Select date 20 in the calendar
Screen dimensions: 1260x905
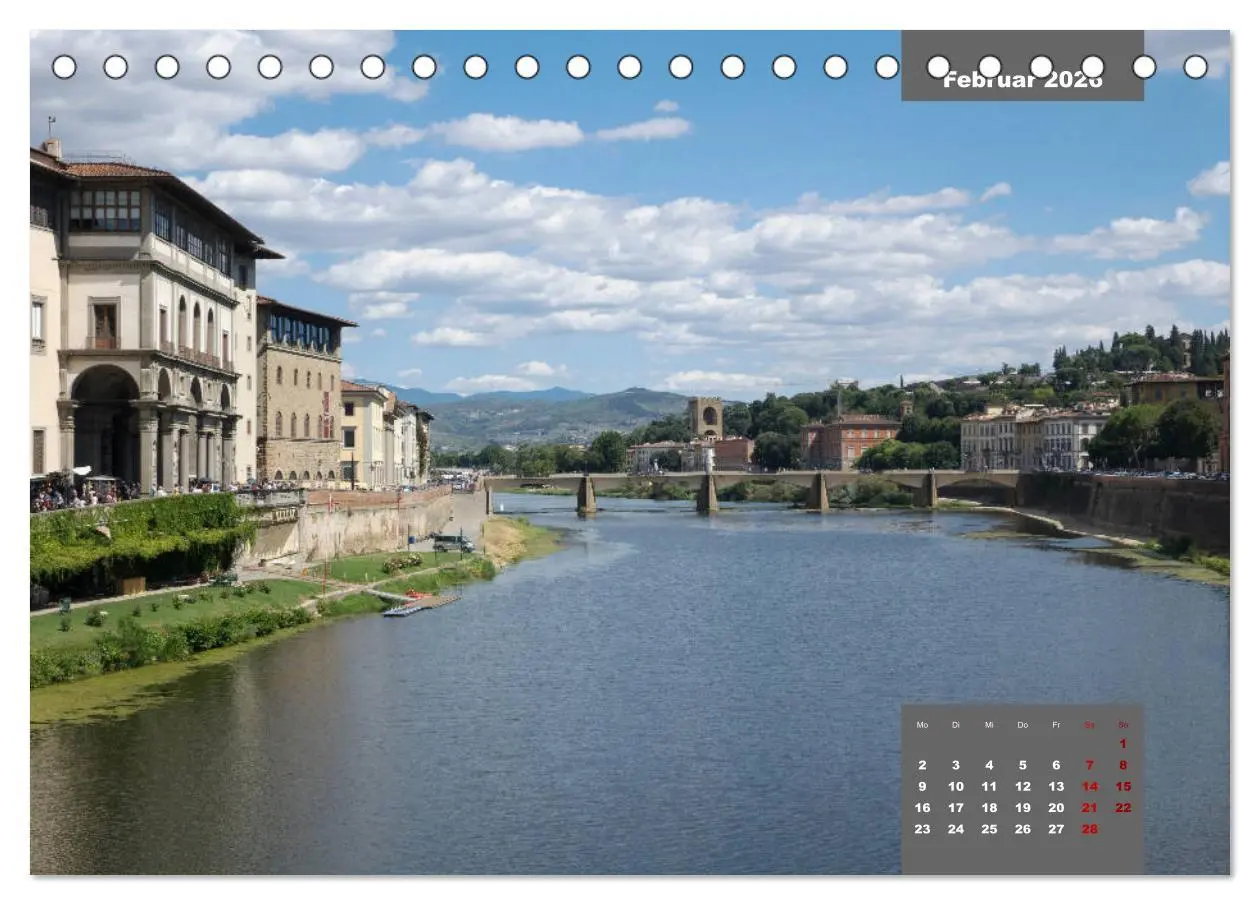point(1056,808)
